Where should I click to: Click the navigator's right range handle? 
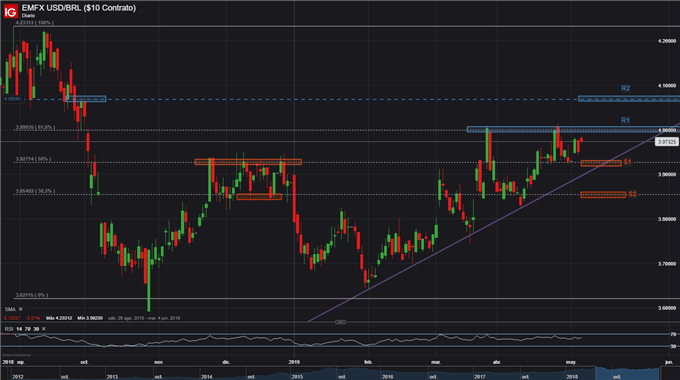[660, 373]
